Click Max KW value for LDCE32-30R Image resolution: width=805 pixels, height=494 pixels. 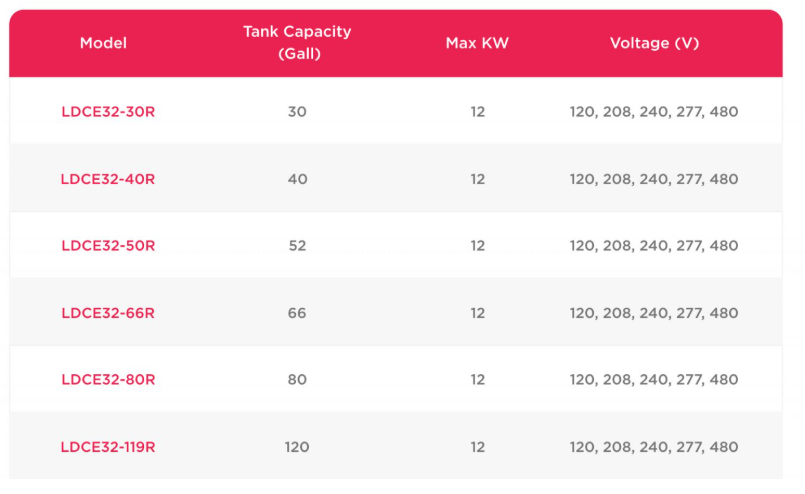(478, 112)
